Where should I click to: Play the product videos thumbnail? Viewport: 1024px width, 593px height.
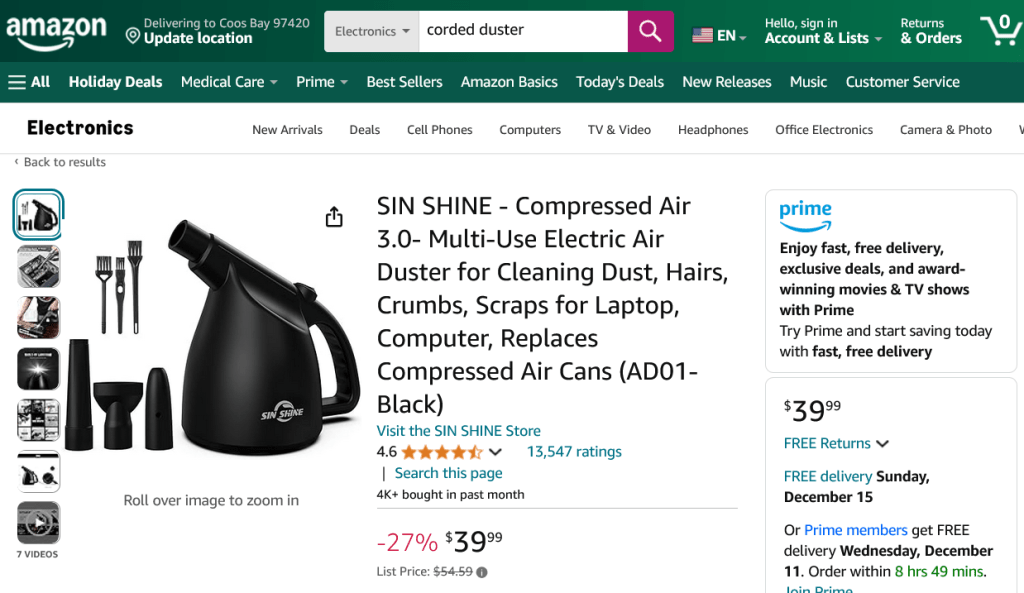coord(39,523)
